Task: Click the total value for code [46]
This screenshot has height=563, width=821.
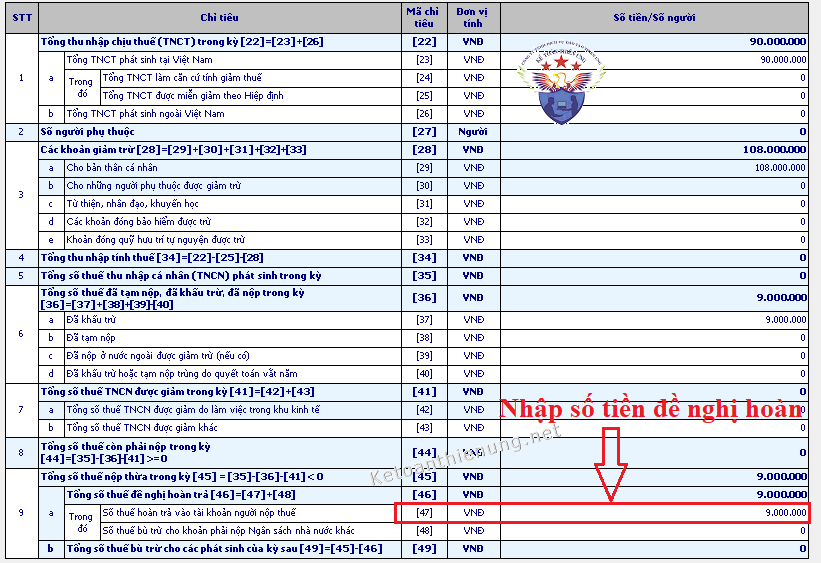Action: [x=654, y=495]
